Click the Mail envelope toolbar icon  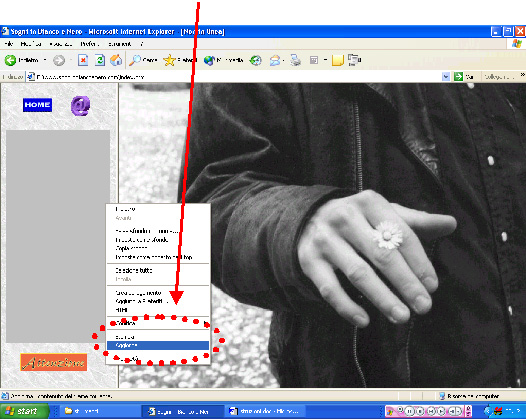[275, 60]
